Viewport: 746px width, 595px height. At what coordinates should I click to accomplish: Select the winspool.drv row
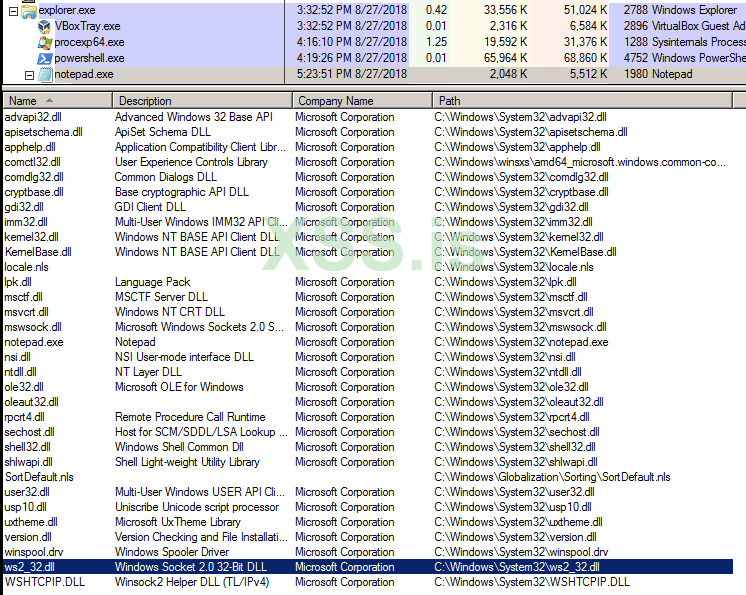click(368, 552)
